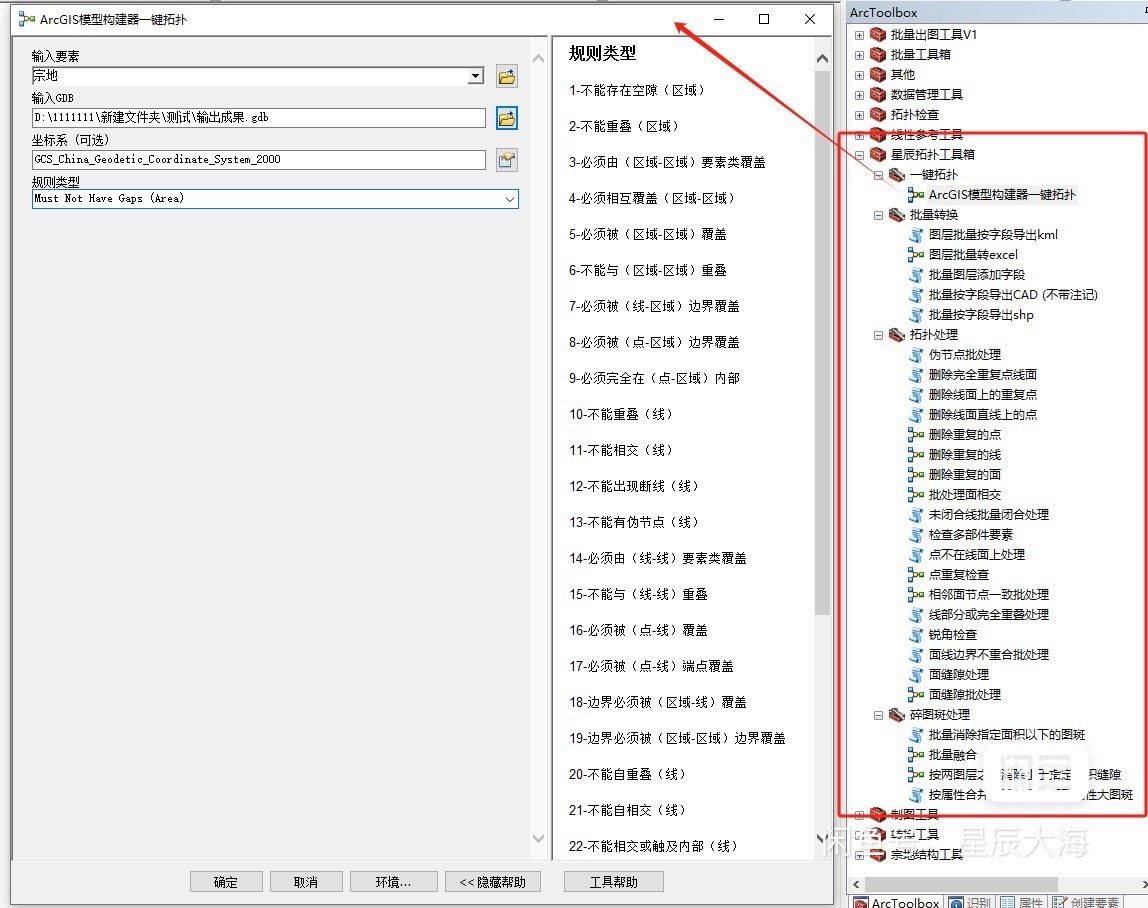This screenshot has width=1148, height=908.
Task: Select 点重复检查 tool
Action: pyautogui.click(x=958, y=575)
